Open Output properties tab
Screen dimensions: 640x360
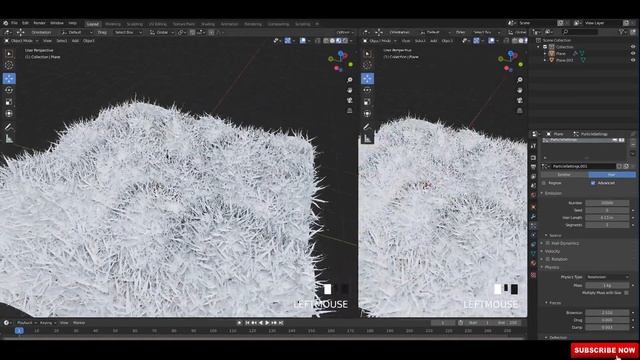pos(533,167)
